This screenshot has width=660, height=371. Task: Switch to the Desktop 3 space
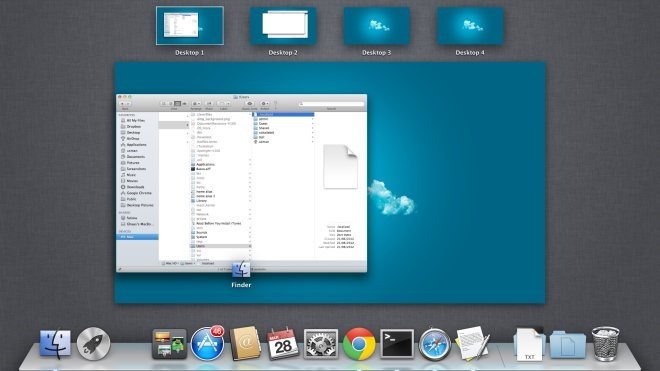(377, 26)
